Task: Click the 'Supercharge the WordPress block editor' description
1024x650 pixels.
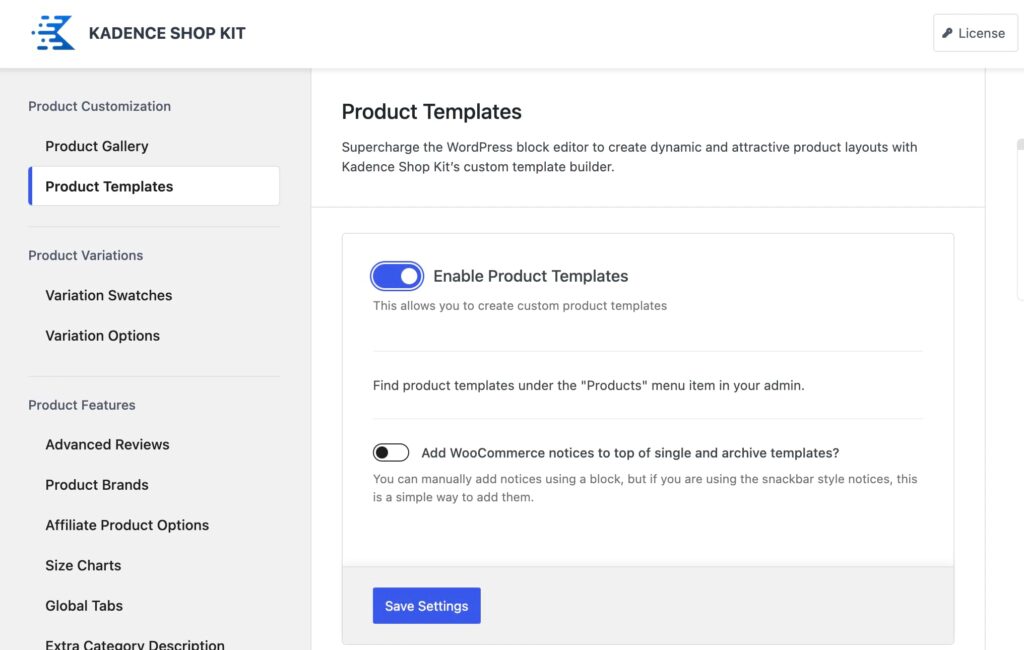Action: click(630, 157)
